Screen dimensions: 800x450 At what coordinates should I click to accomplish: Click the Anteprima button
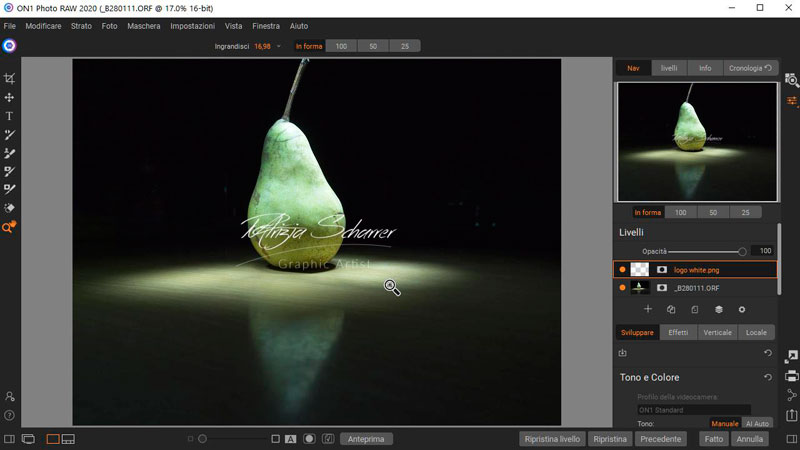click(x=366, y=439)
